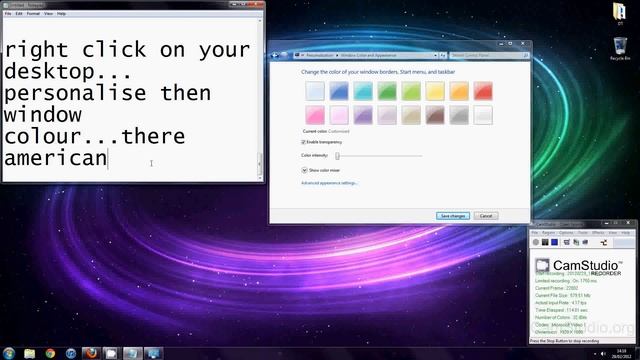Open Notepad's File menu
The height and width of the screenshot is (360, 640).
pos(8,13)
